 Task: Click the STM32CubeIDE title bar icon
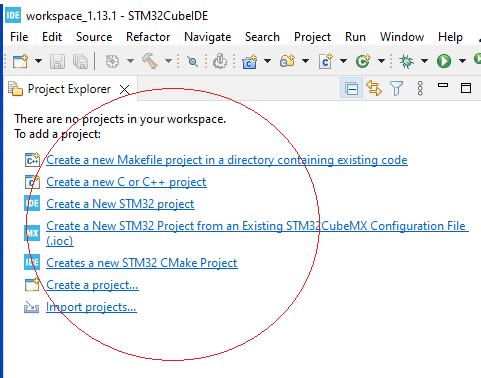pos(13,15)
